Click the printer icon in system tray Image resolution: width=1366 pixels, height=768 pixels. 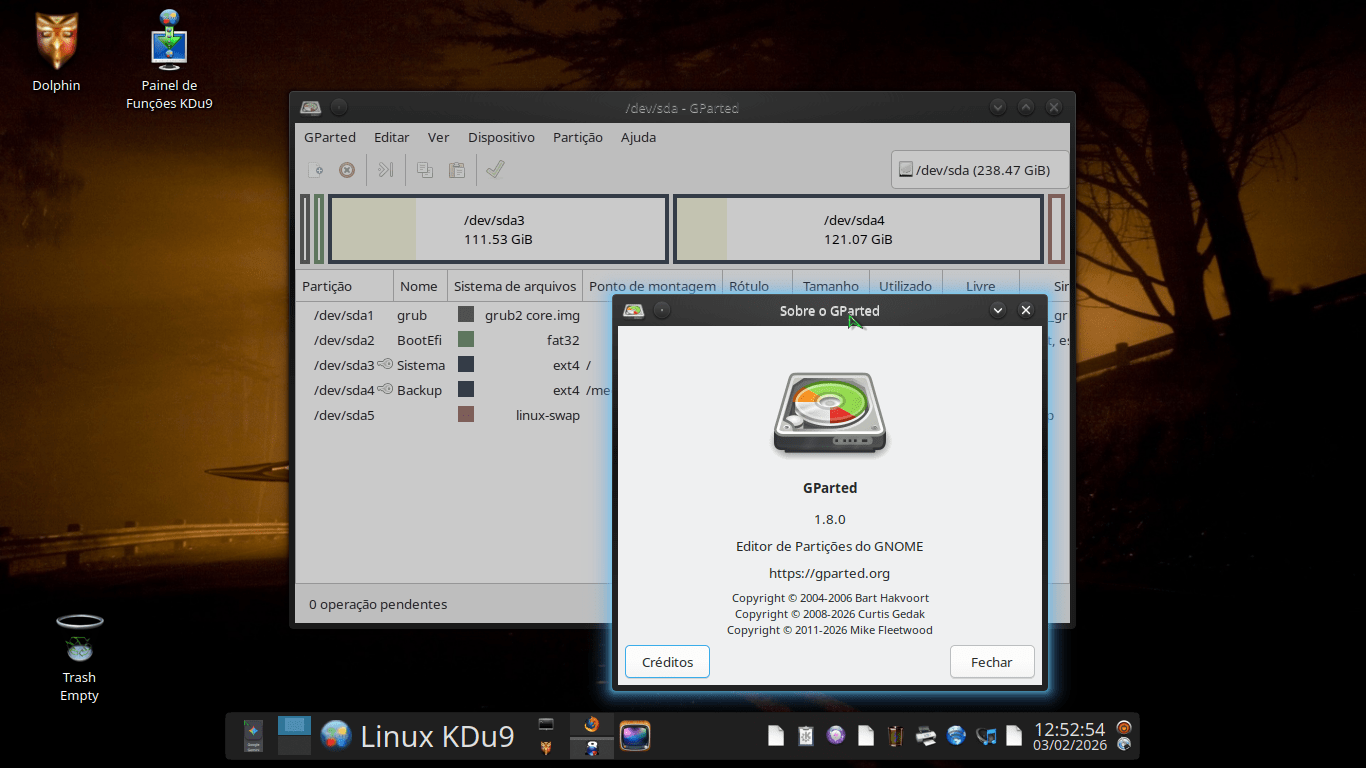coord(926,736)
